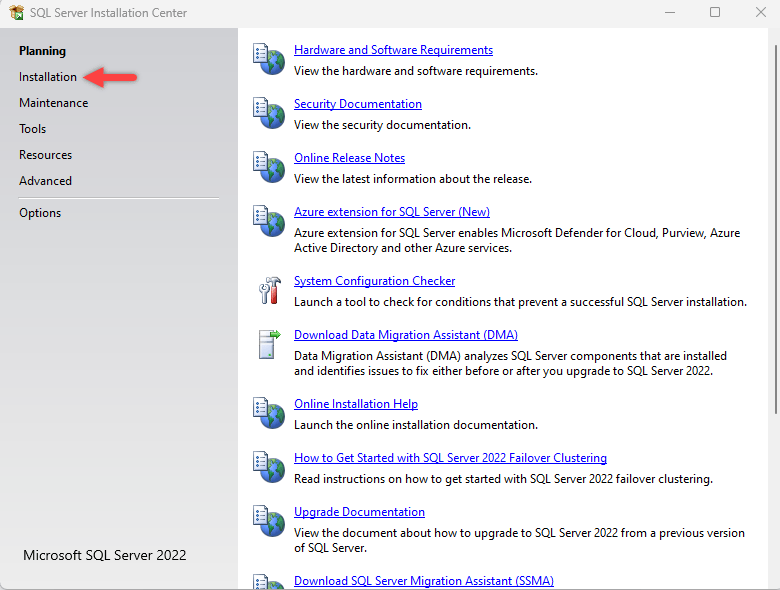Click text 'View the security documentation.'
The height and width of the screenshot is (590, 780).
click(x=382, y=125)
